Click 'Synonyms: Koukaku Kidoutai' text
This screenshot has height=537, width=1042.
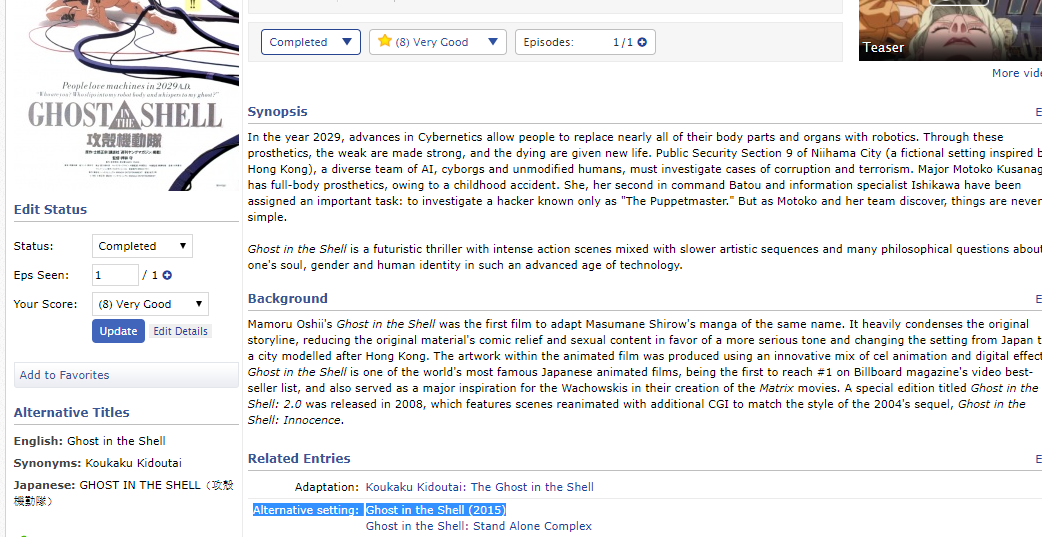(98, 463)
